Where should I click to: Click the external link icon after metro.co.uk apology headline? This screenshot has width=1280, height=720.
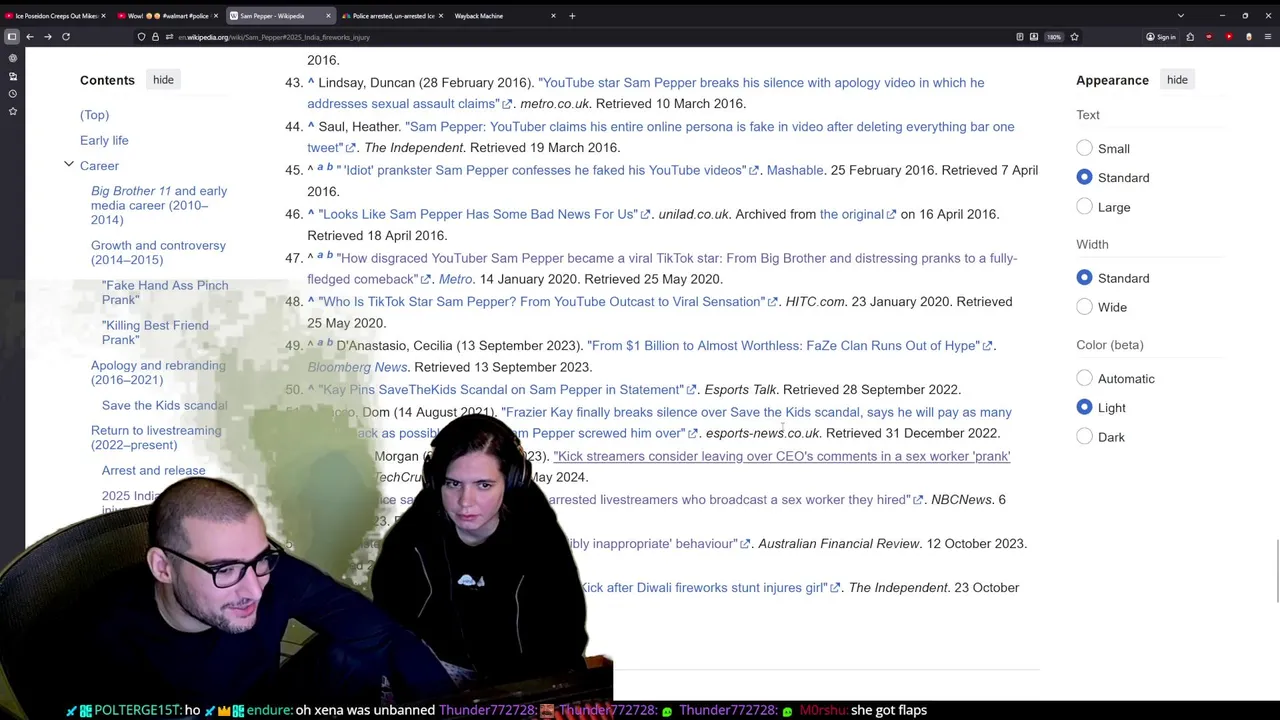508,104
